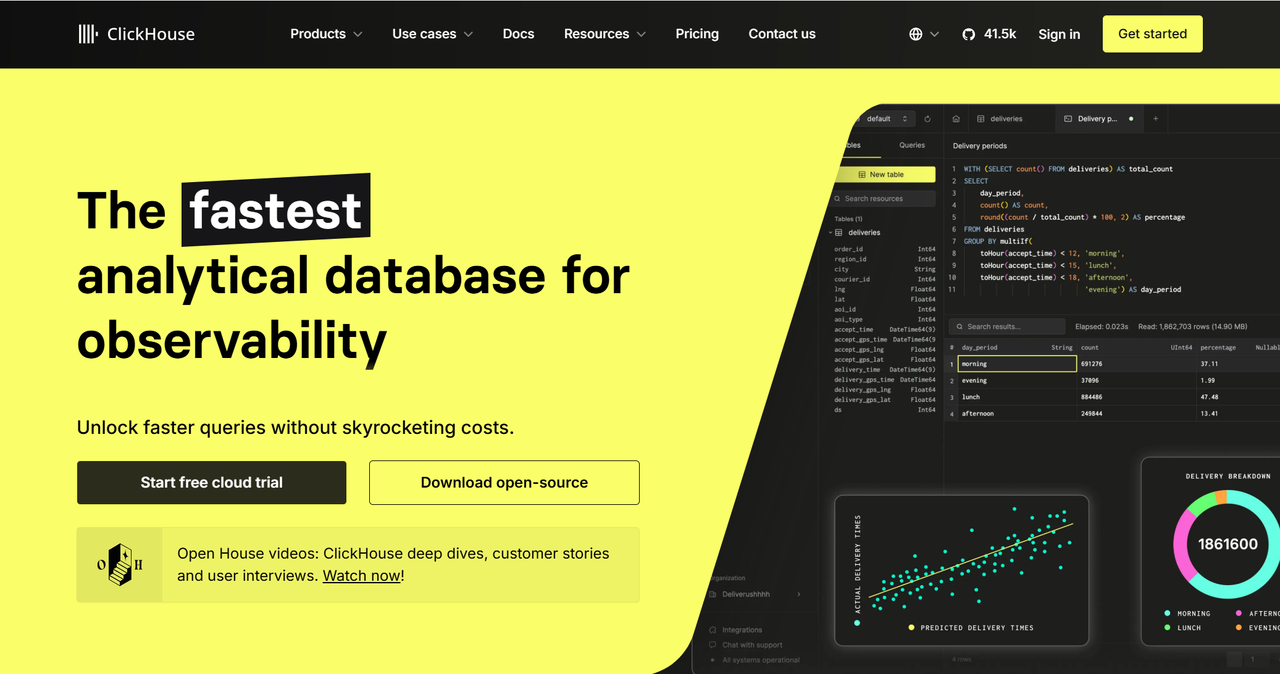
Task: Expand the Resources menu
Action: coord(605,34)
